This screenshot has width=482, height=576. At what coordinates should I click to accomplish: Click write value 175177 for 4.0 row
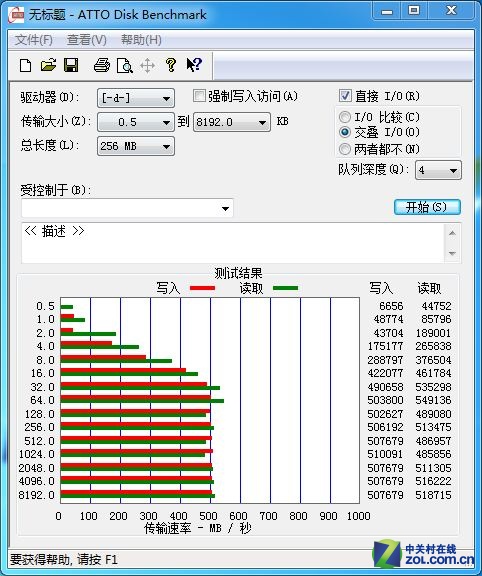(x=385, y=346)
